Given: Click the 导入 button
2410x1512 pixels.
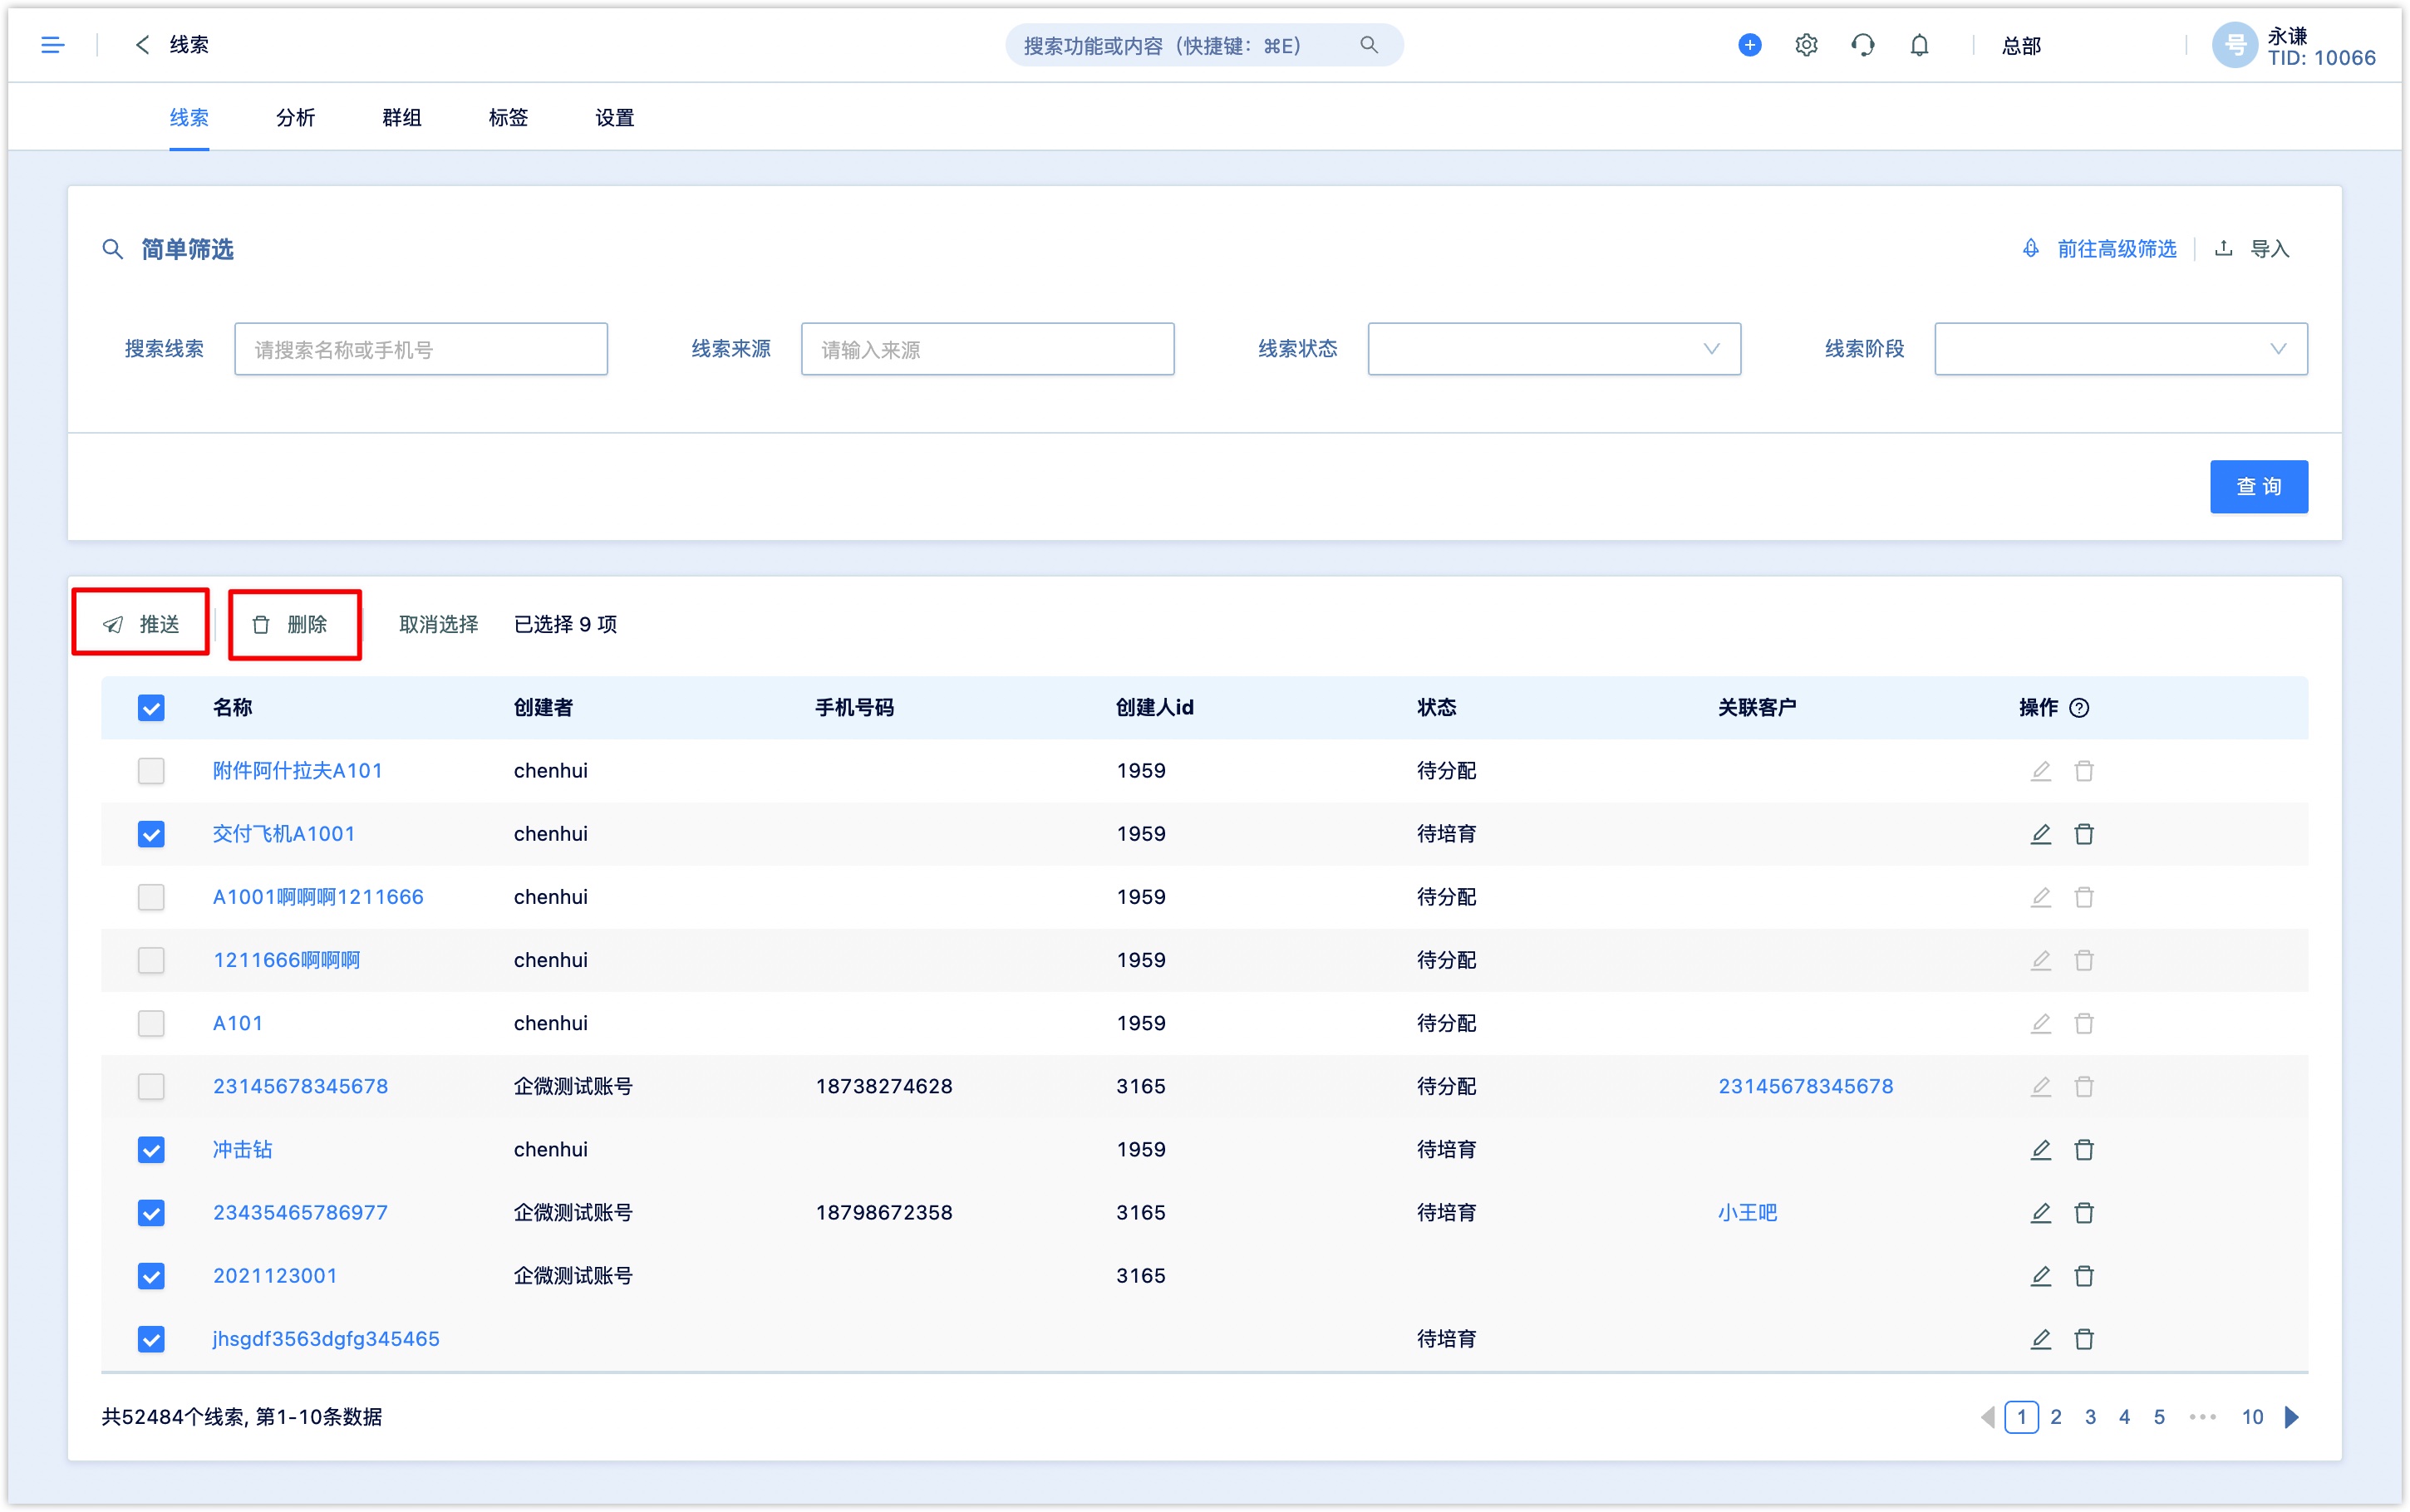Looking at the screenshot, I should [x=2251, y=248].
